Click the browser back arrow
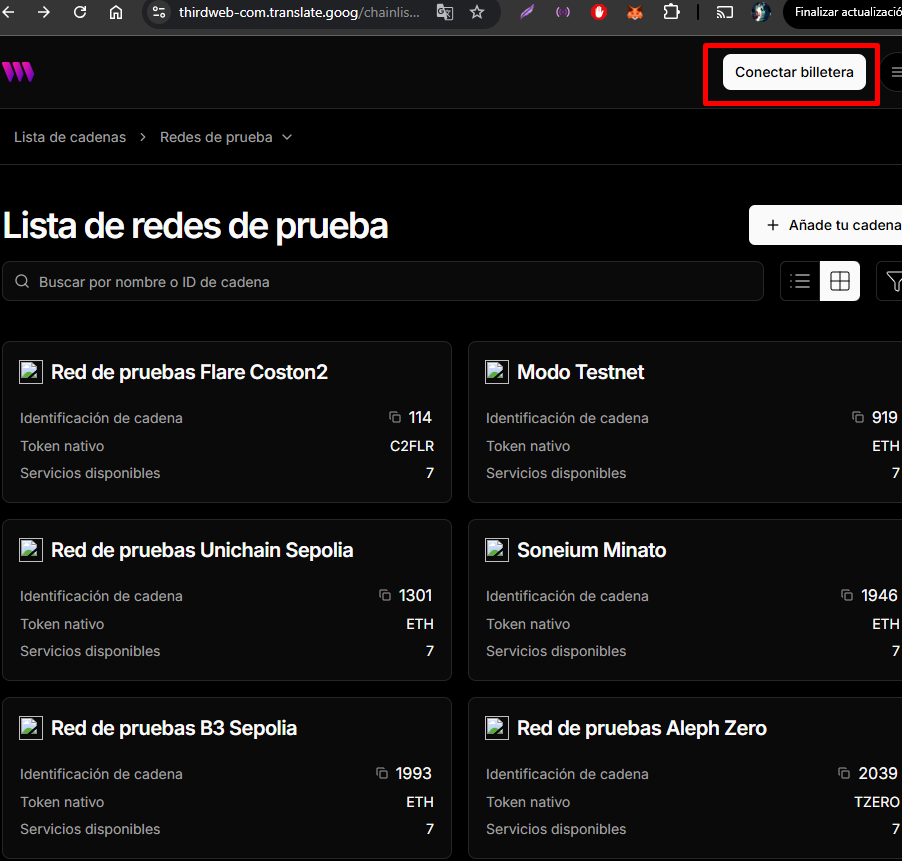This screenshot has width=902, height=861. click(x=8, y=12)
